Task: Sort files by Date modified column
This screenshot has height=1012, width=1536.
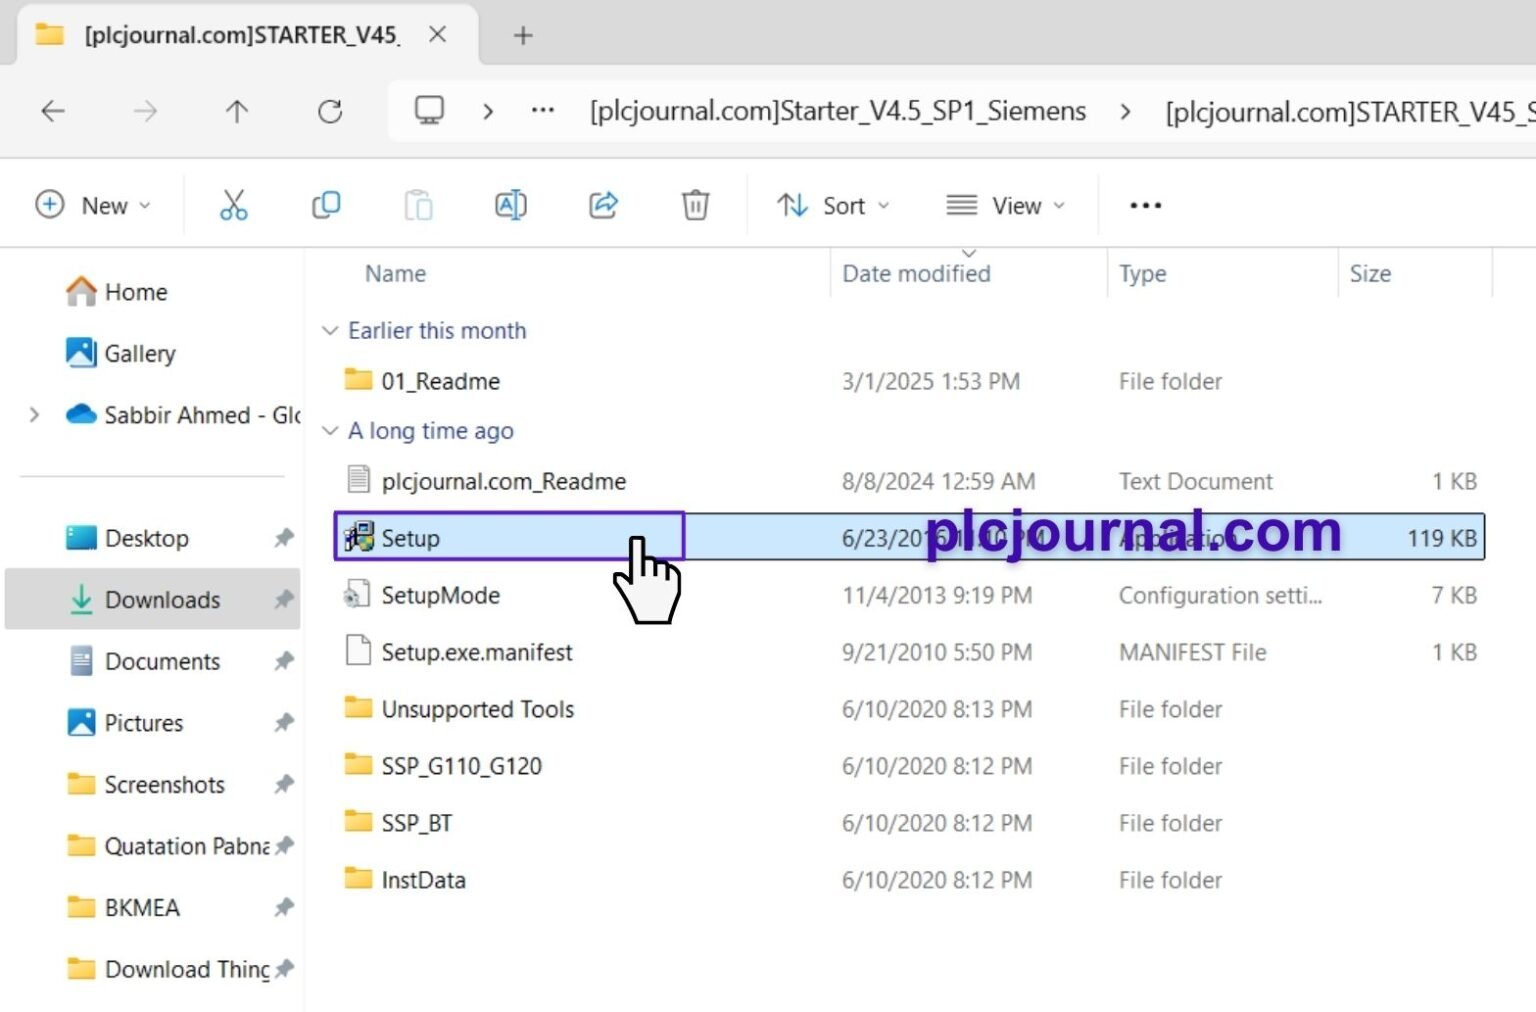Action: 915,272
